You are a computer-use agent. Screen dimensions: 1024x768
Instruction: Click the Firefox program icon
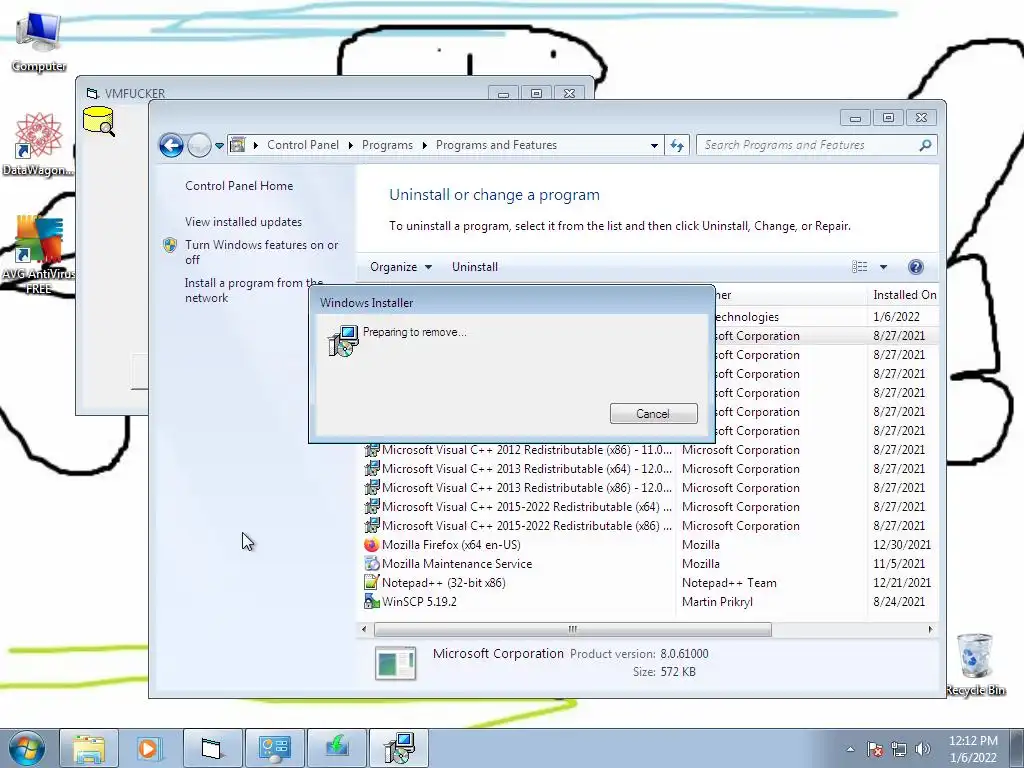[x=372, y=545]
